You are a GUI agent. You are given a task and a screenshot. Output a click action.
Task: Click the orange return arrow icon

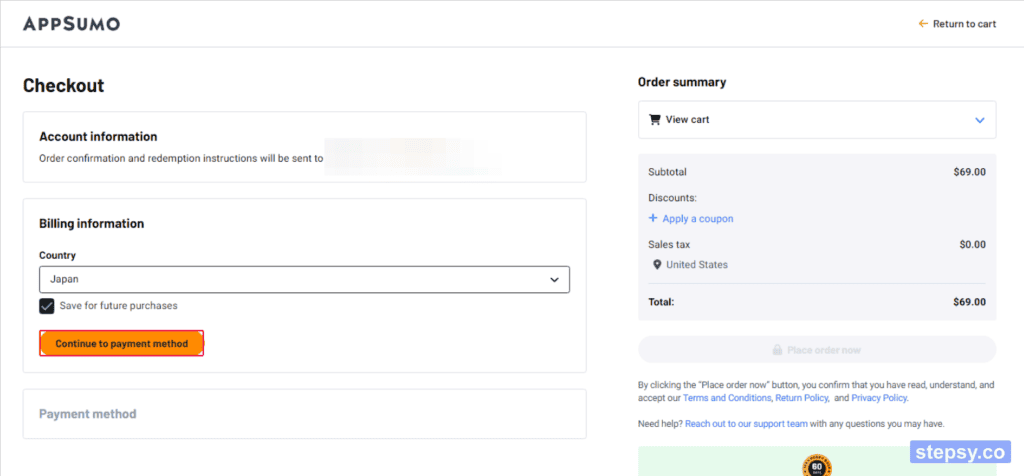(x=923, y=24)
